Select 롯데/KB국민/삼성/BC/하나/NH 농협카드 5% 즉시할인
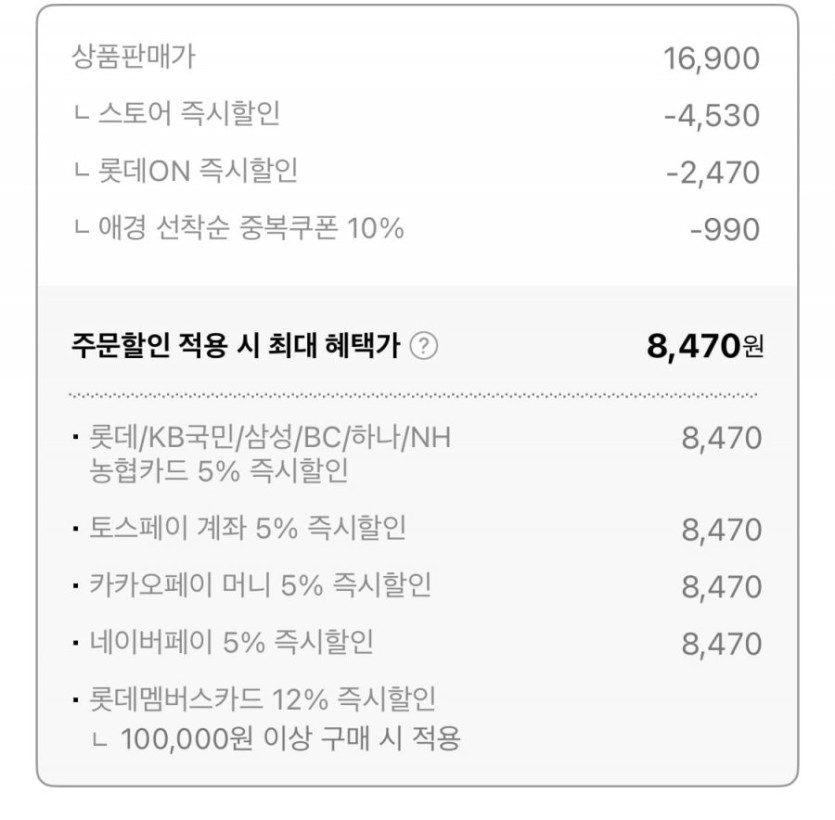 (x=262, y=452)
